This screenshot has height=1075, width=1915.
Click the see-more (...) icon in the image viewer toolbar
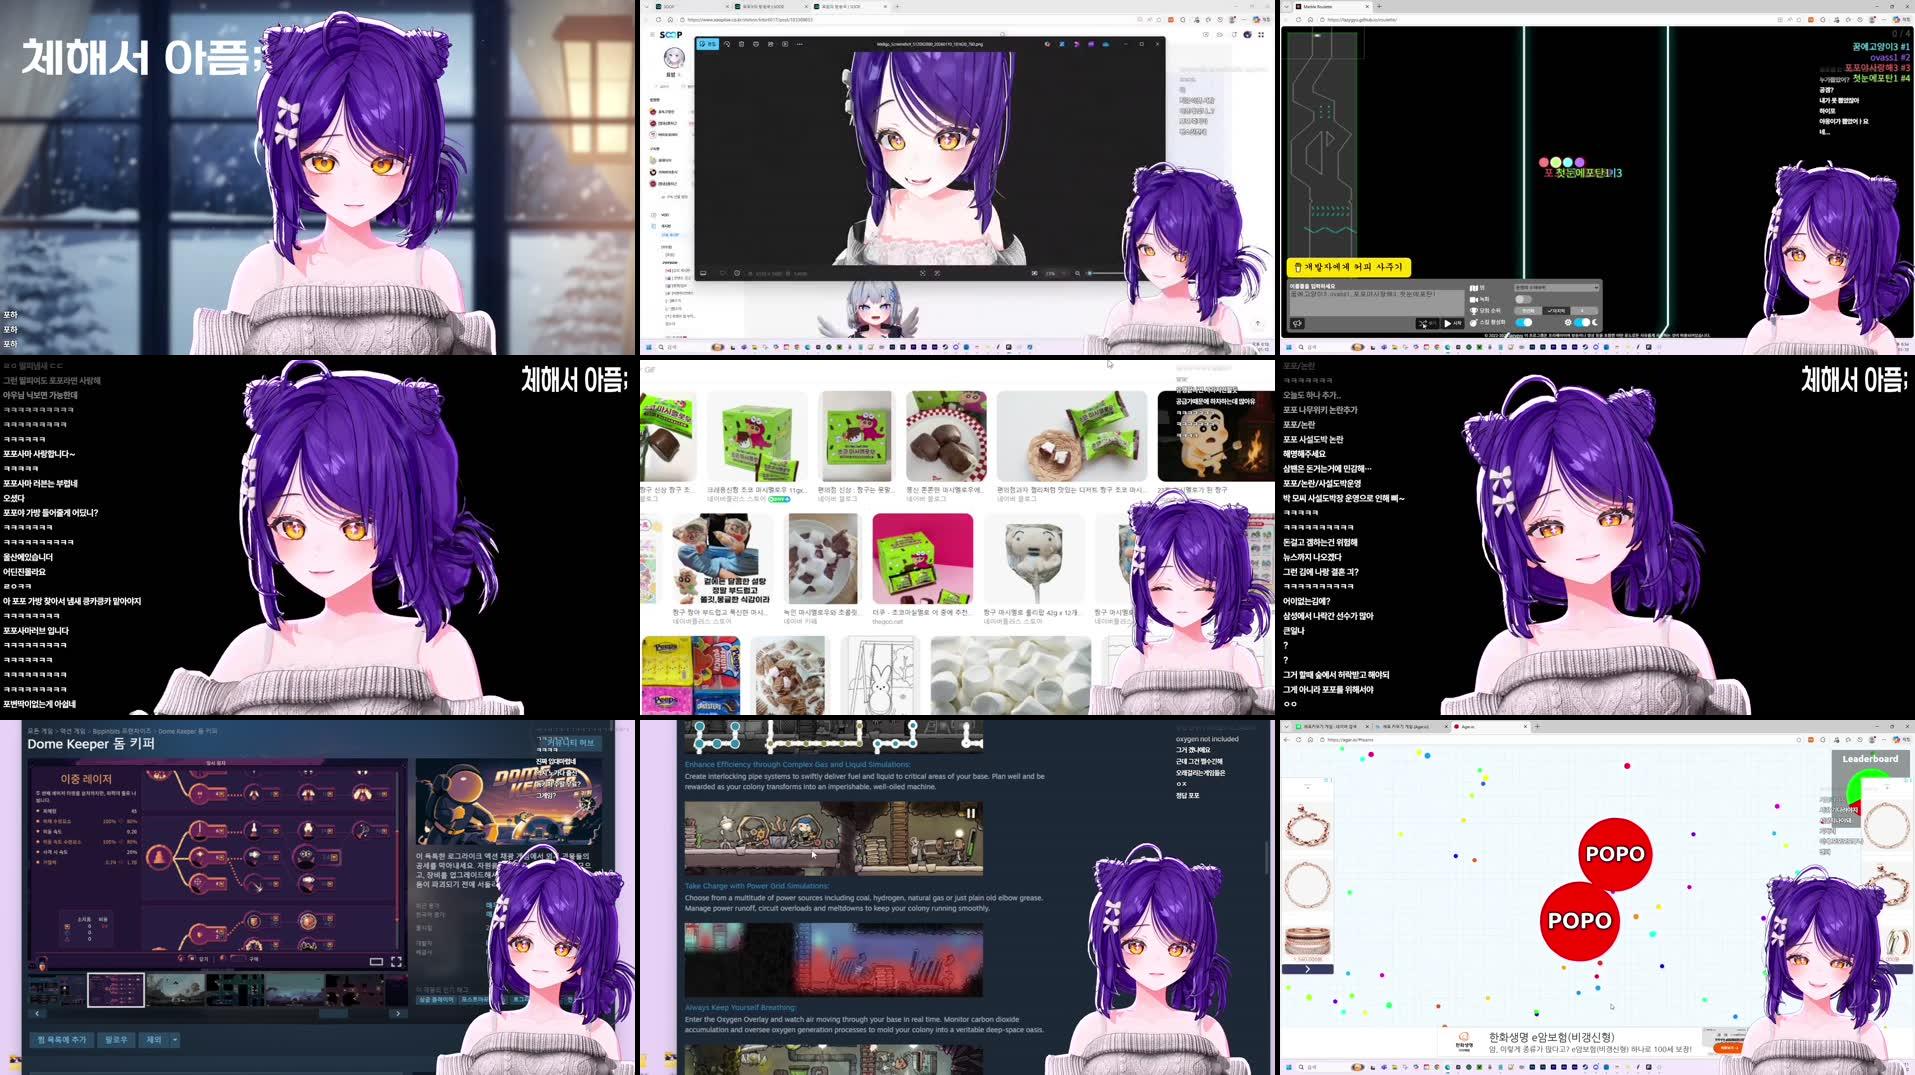(x=799, y=44)
